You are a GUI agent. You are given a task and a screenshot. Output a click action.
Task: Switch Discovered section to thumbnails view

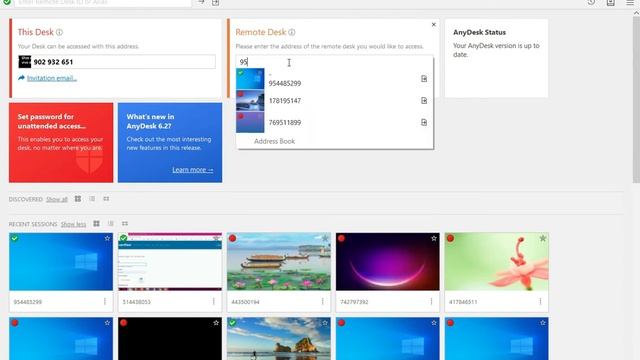click(x=106, y=199)
